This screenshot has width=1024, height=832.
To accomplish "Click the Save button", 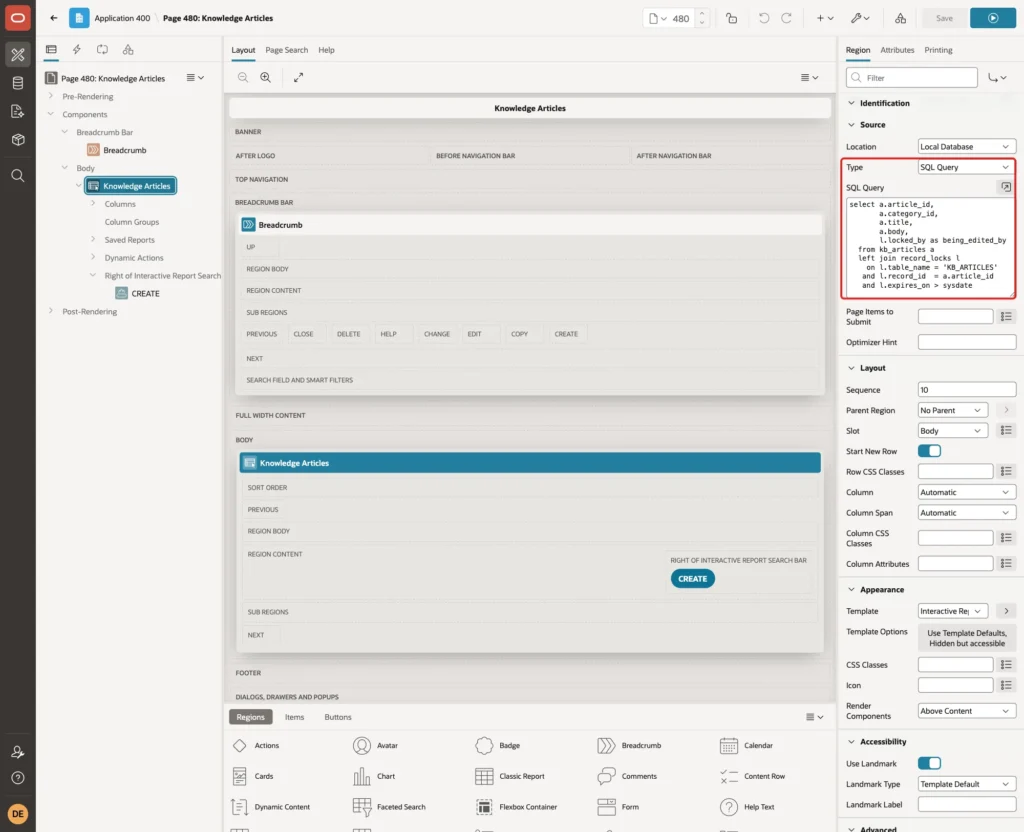I will coord(944,18).
